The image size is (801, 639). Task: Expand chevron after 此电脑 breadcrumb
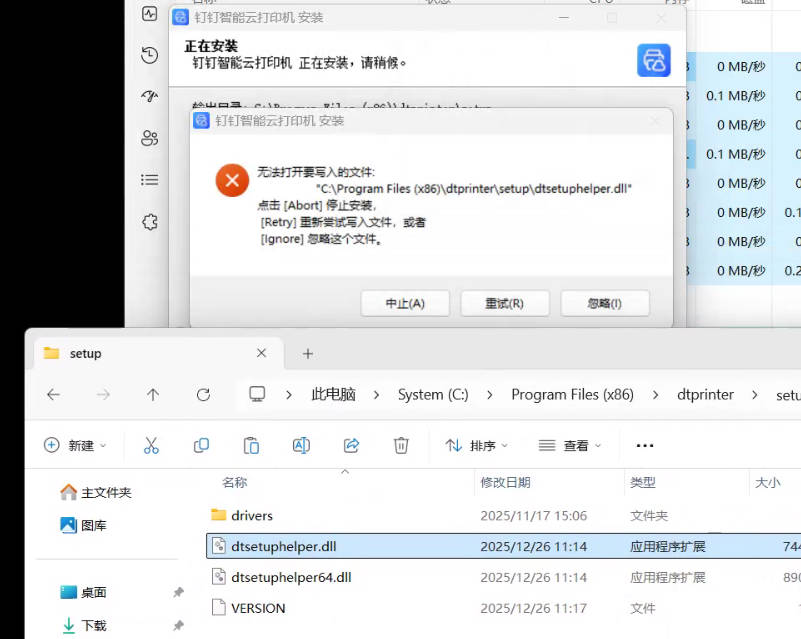(376, 395)
